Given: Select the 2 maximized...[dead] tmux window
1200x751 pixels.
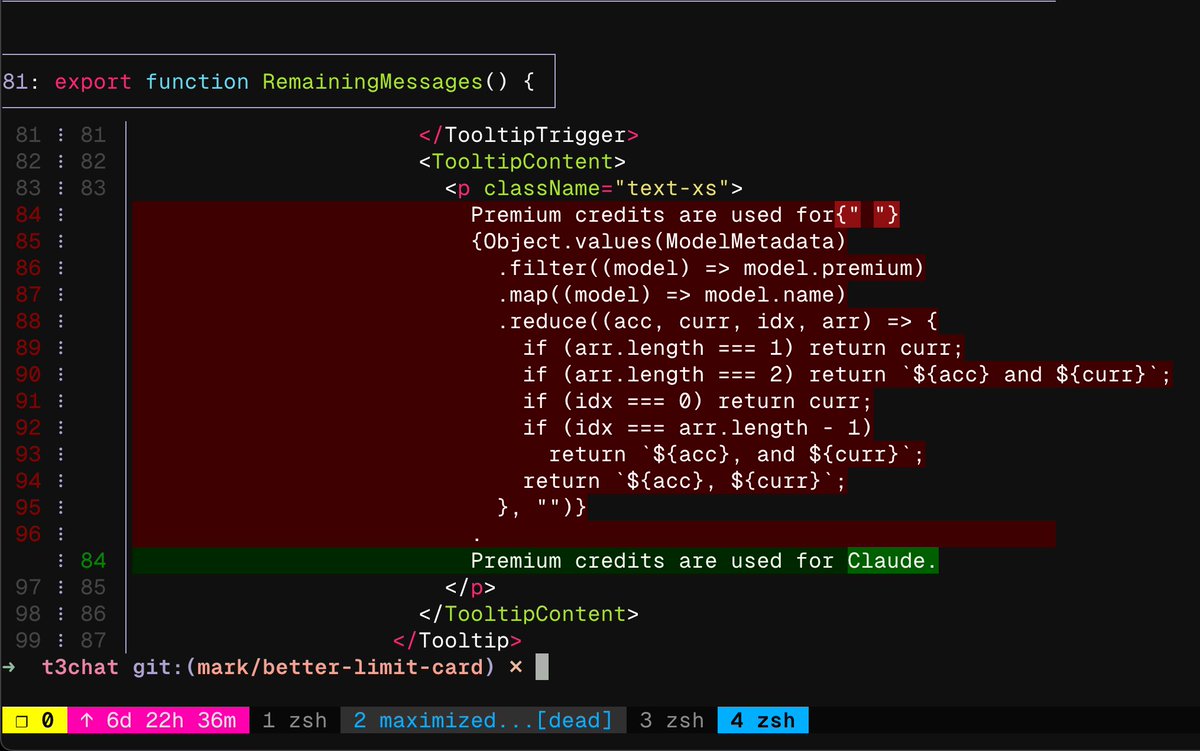Looking at the screenshot, I should click(x=482, y=720).
